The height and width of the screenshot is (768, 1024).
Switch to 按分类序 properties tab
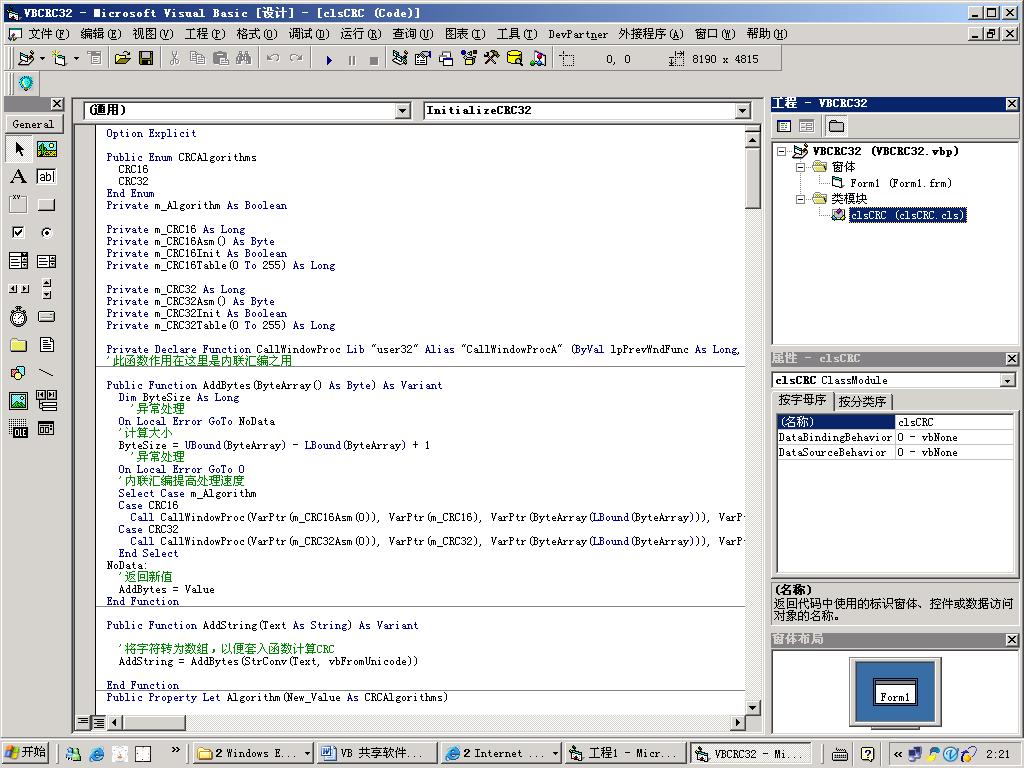click(x=862, y=402)
